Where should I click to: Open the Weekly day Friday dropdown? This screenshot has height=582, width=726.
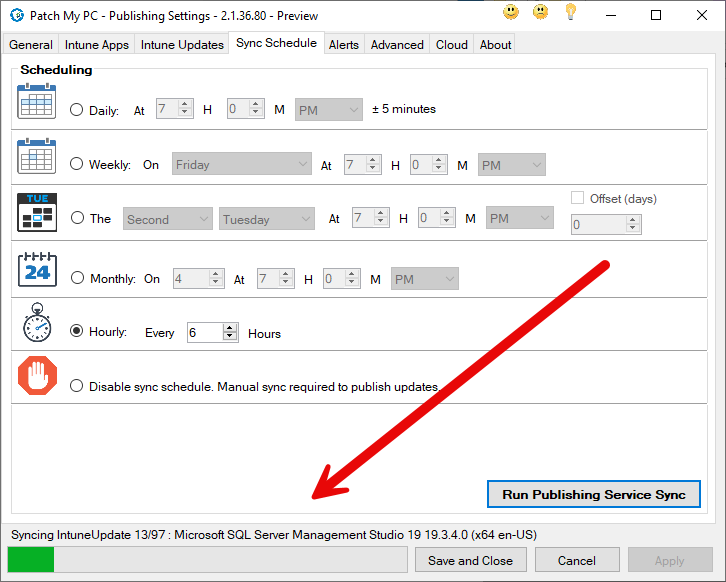pos(242,164)
